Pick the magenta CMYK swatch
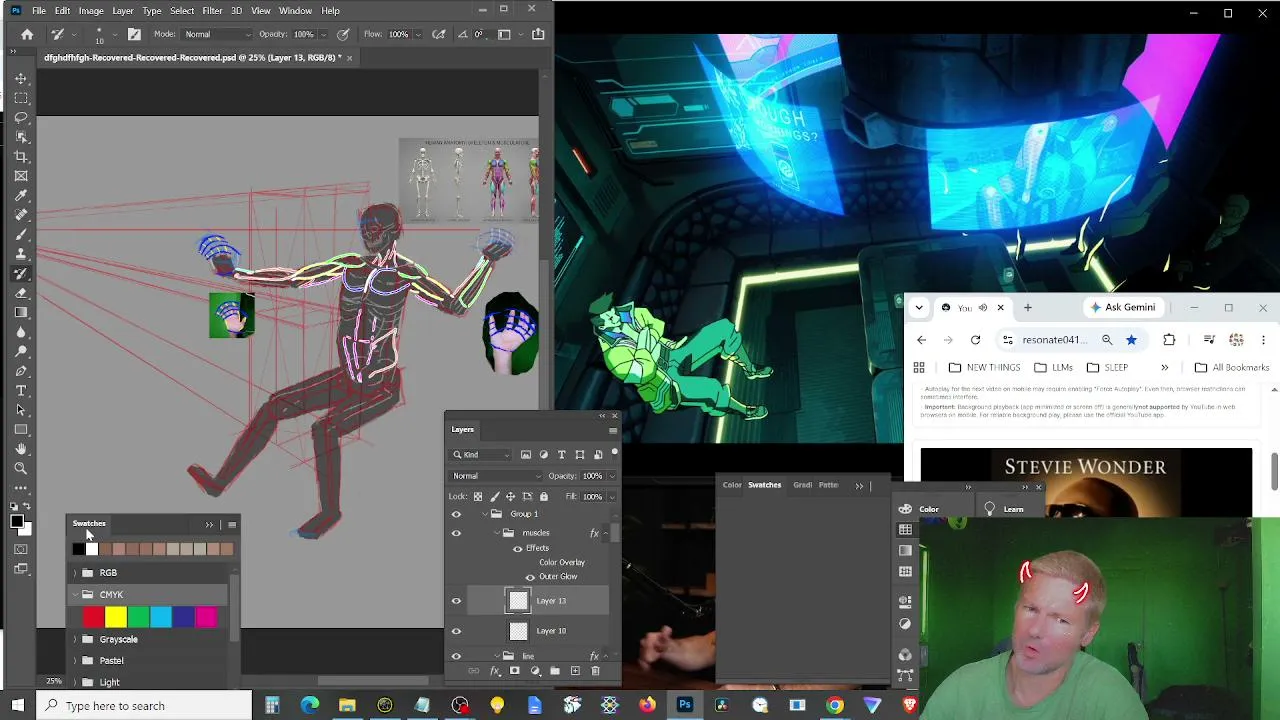 [205, 618]
